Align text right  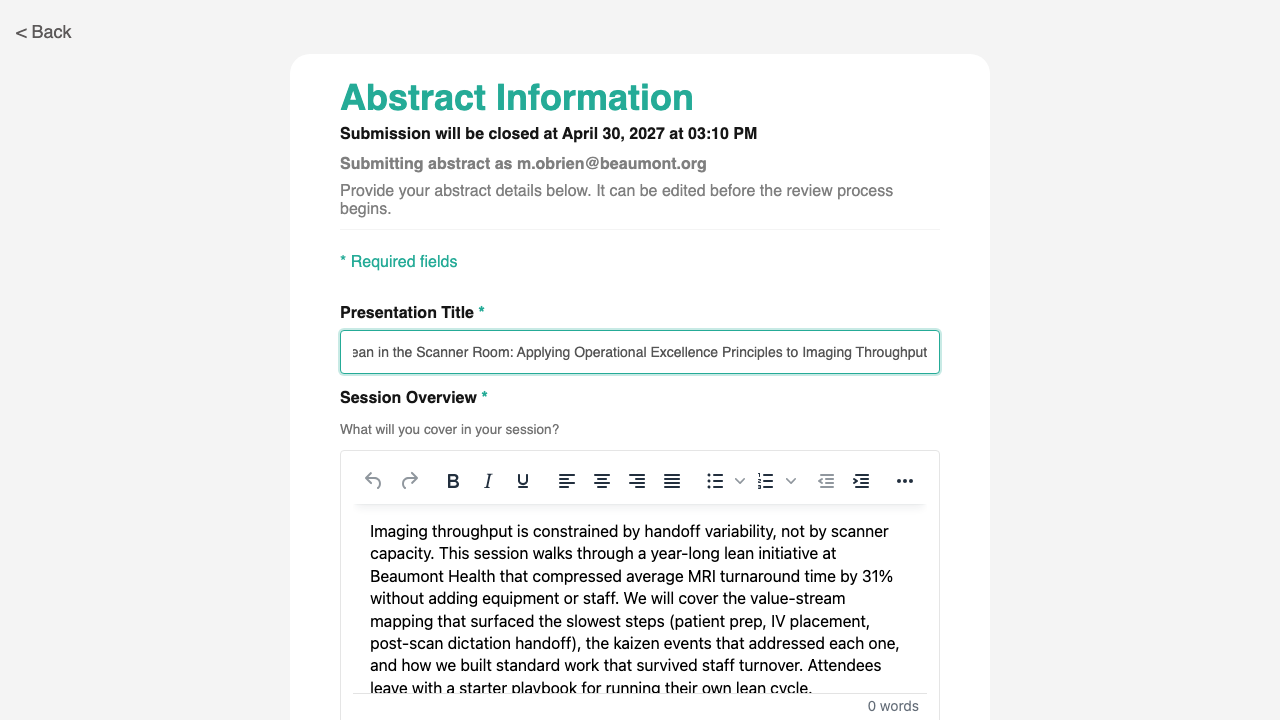(x=637, y=481)
